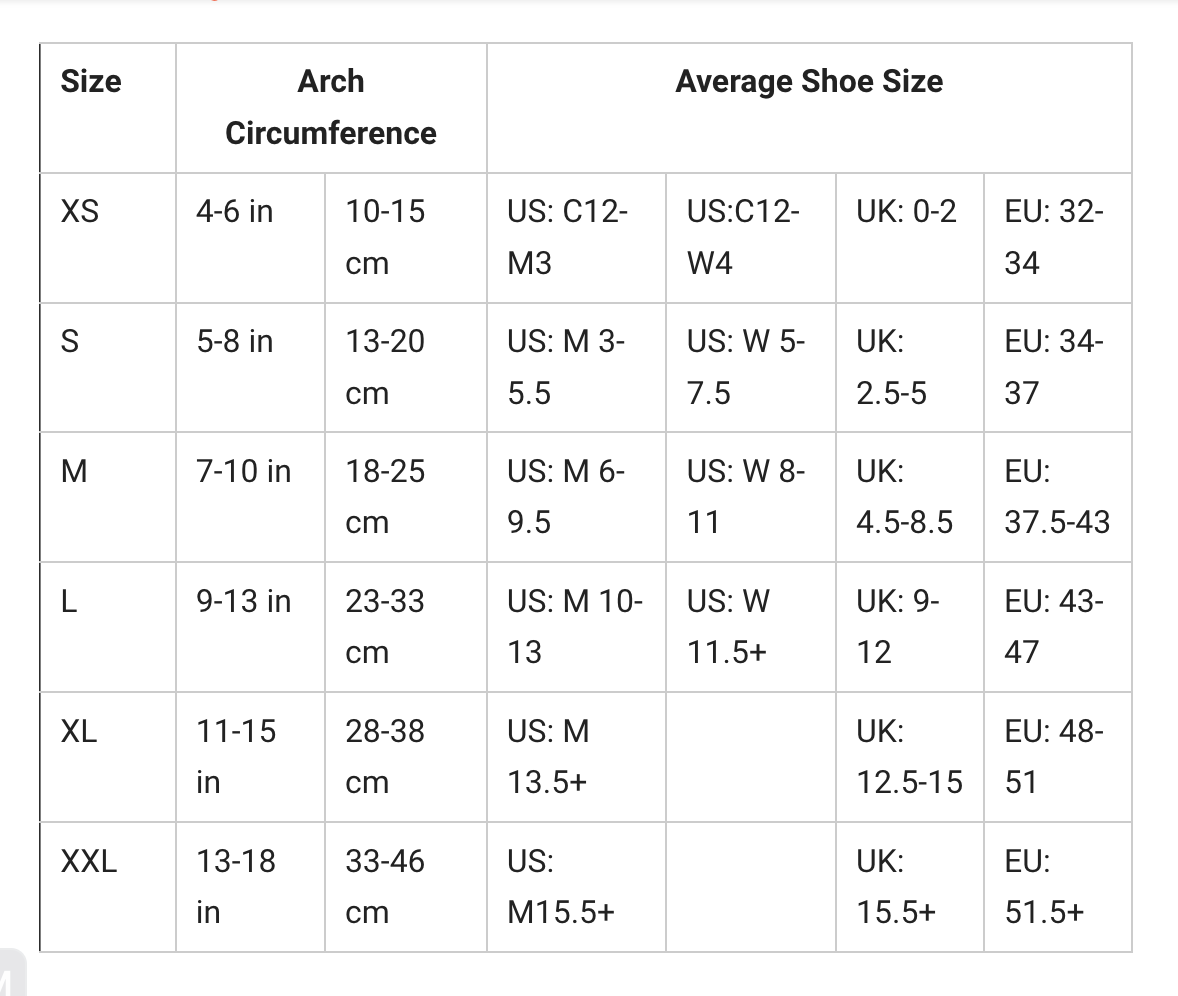Click the EU: 34-37 cell
The image size is (1178, 996).
pos(1054,367)
